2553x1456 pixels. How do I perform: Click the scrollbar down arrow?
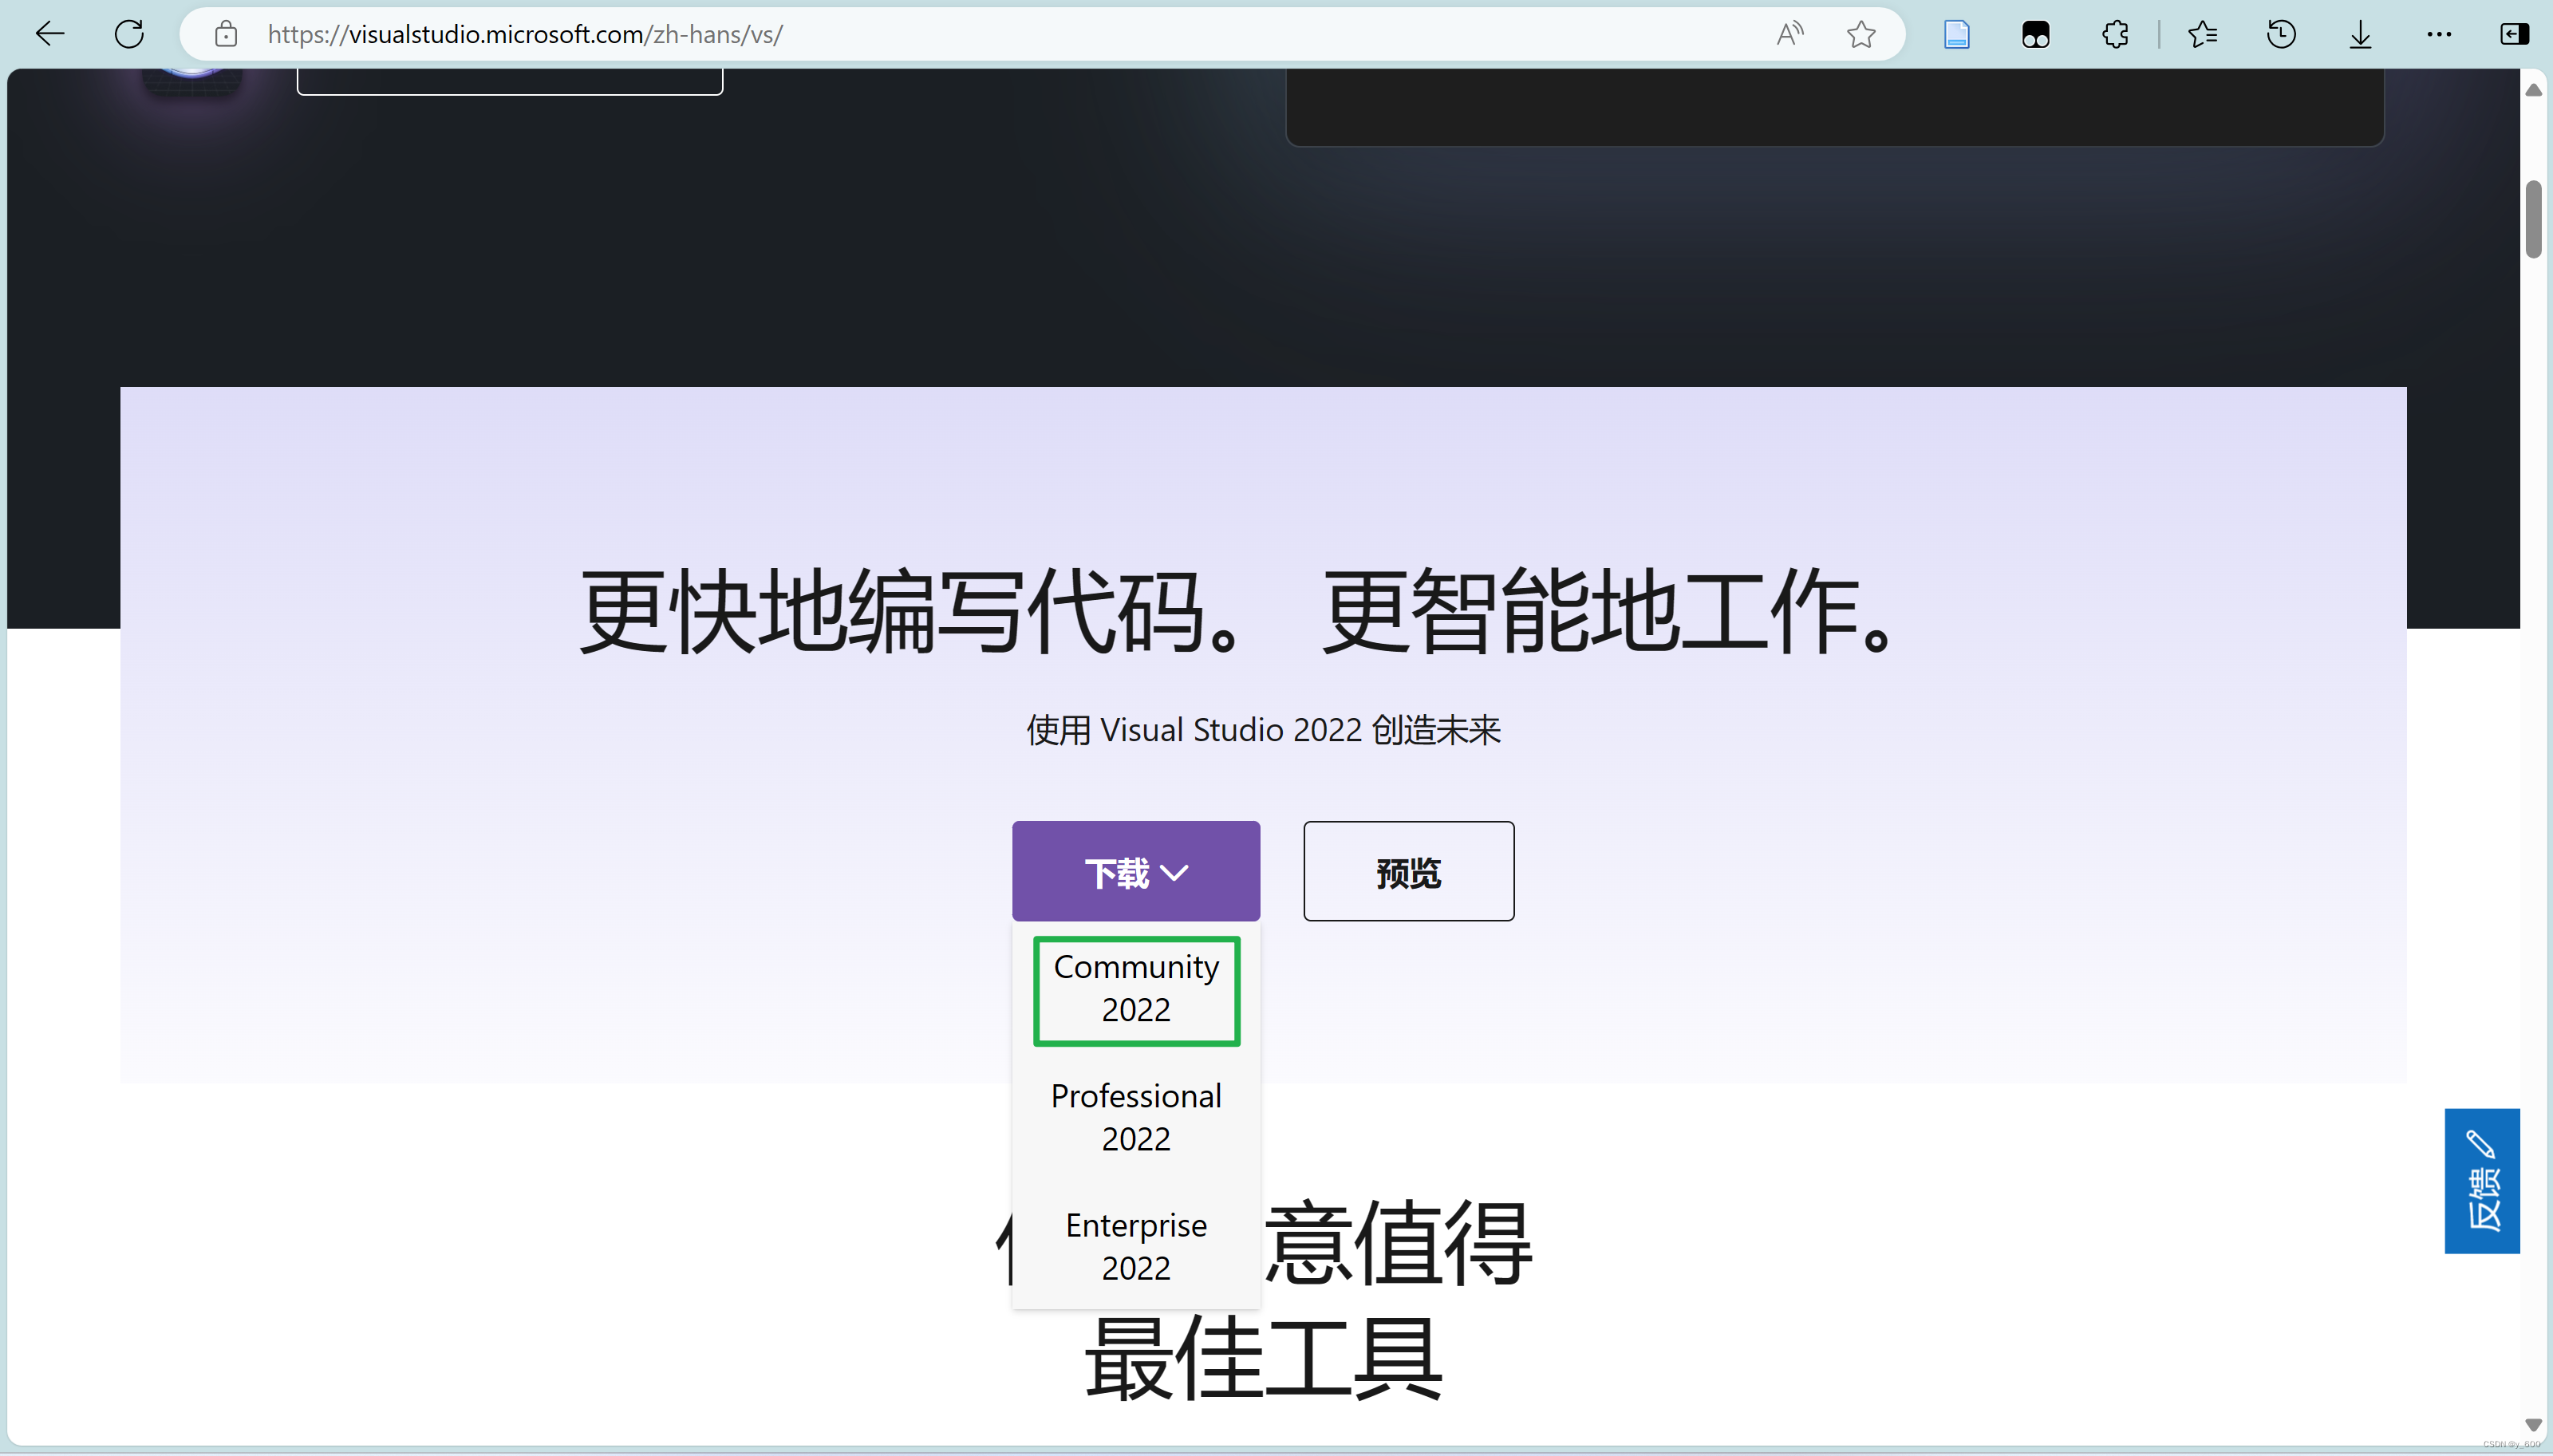click(x=2533, y=1424)
